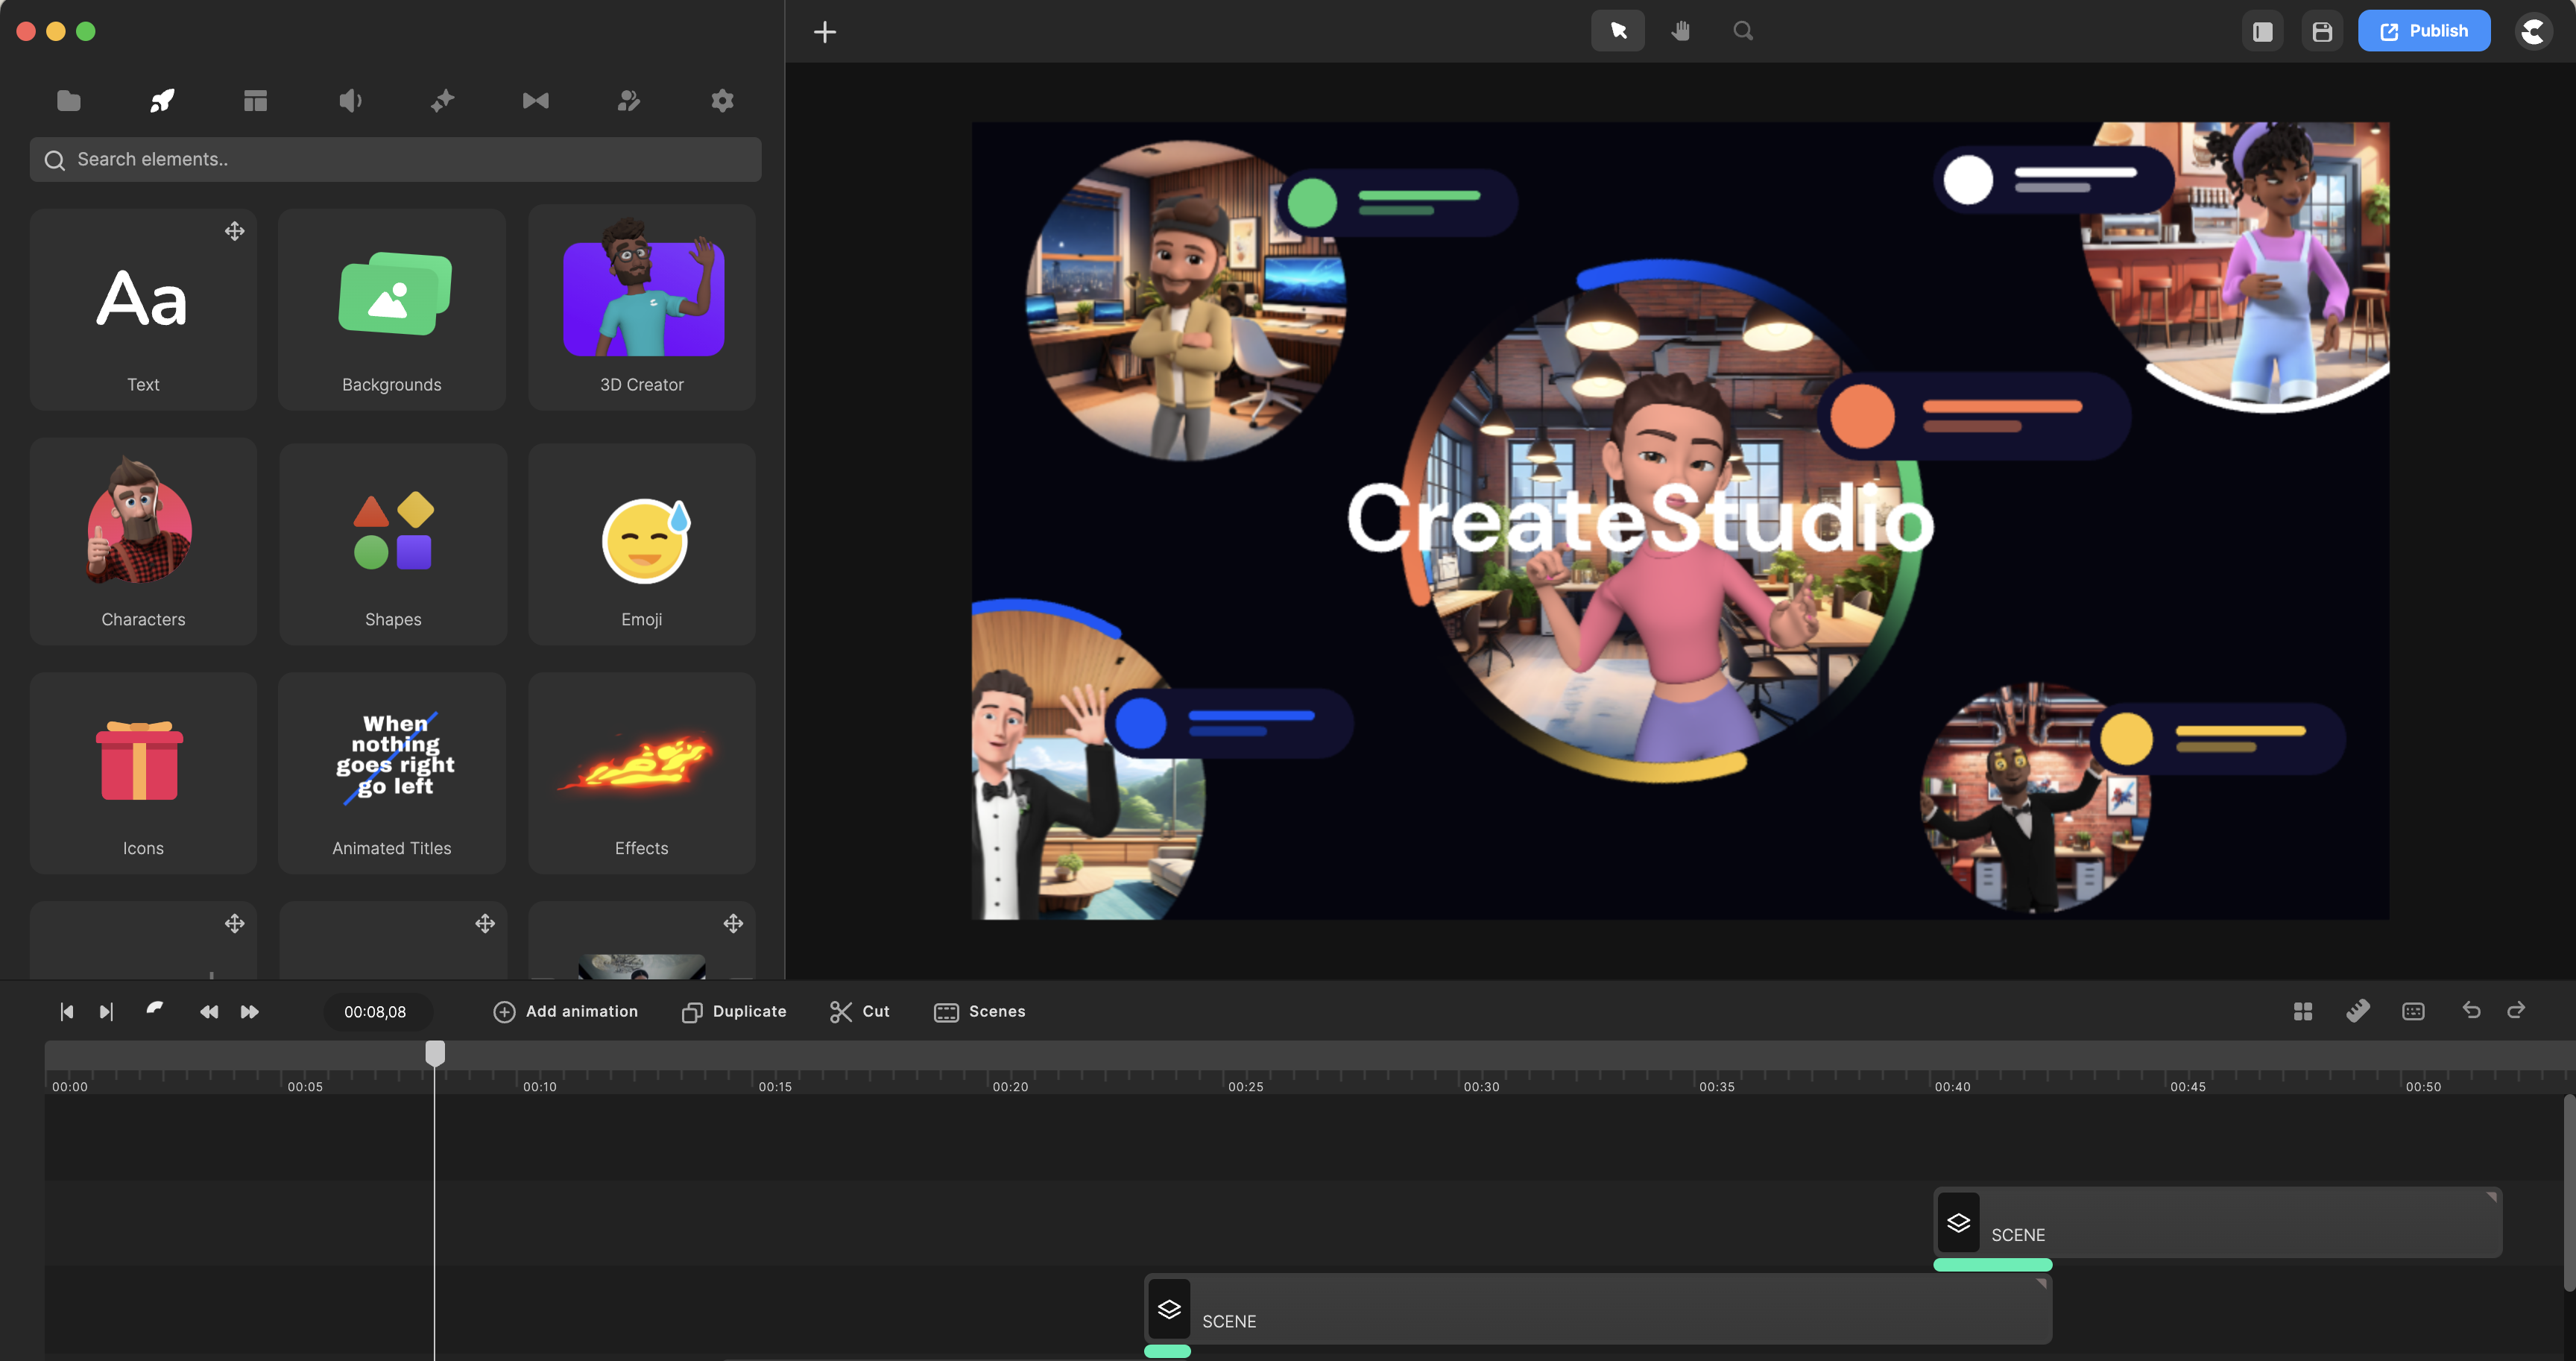Undo the last action
This screenshot has width=2576, height=1361.
pyautogui.click(x=2471, y=1010)
